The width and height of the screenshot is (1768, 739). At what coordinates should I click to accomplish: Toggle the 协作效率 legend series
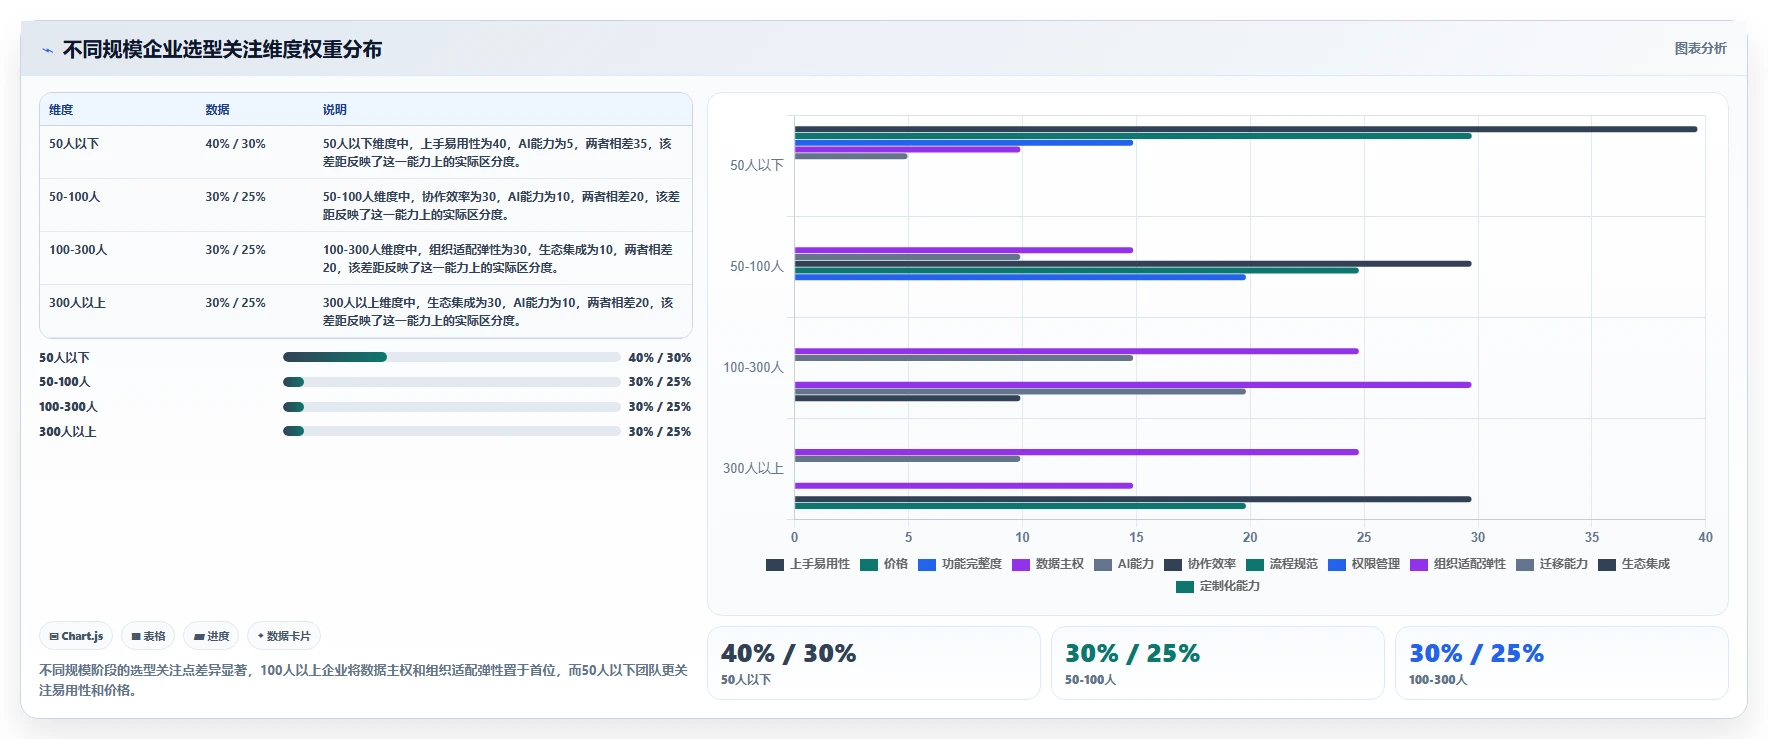[1200, 564]
